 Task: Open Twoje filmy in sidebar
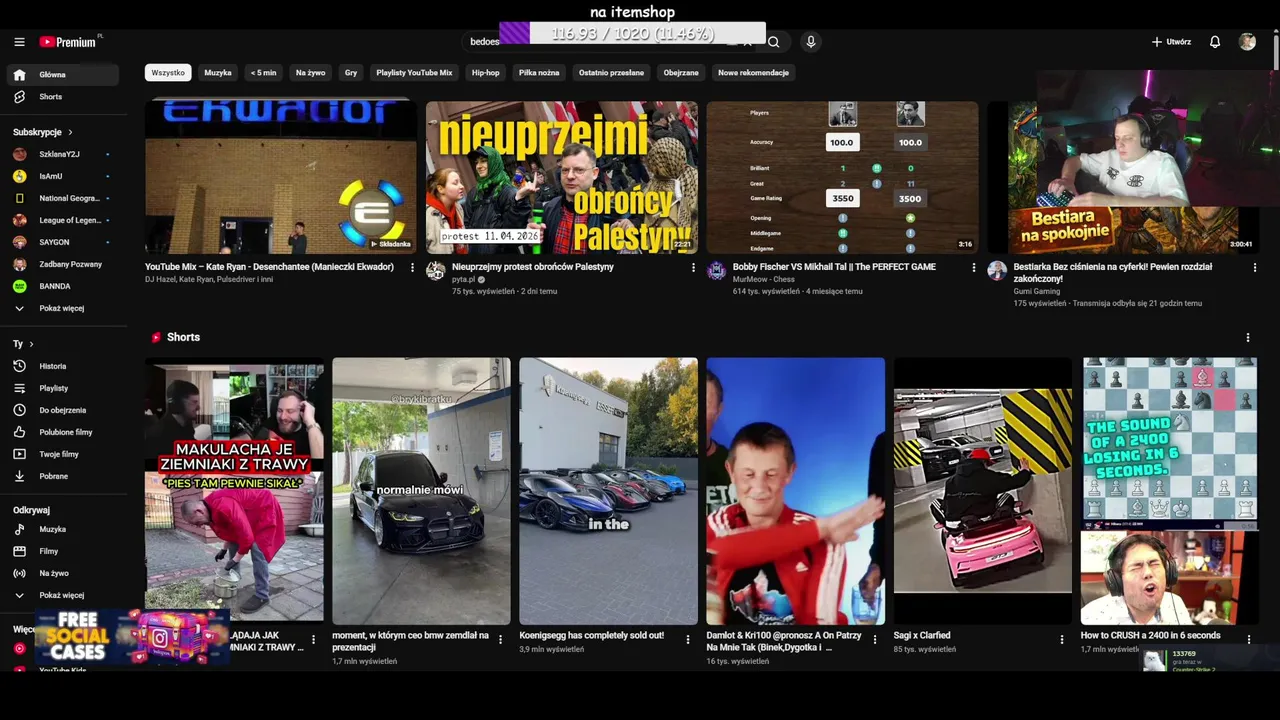pyautogui.click(x=63, y=454)
